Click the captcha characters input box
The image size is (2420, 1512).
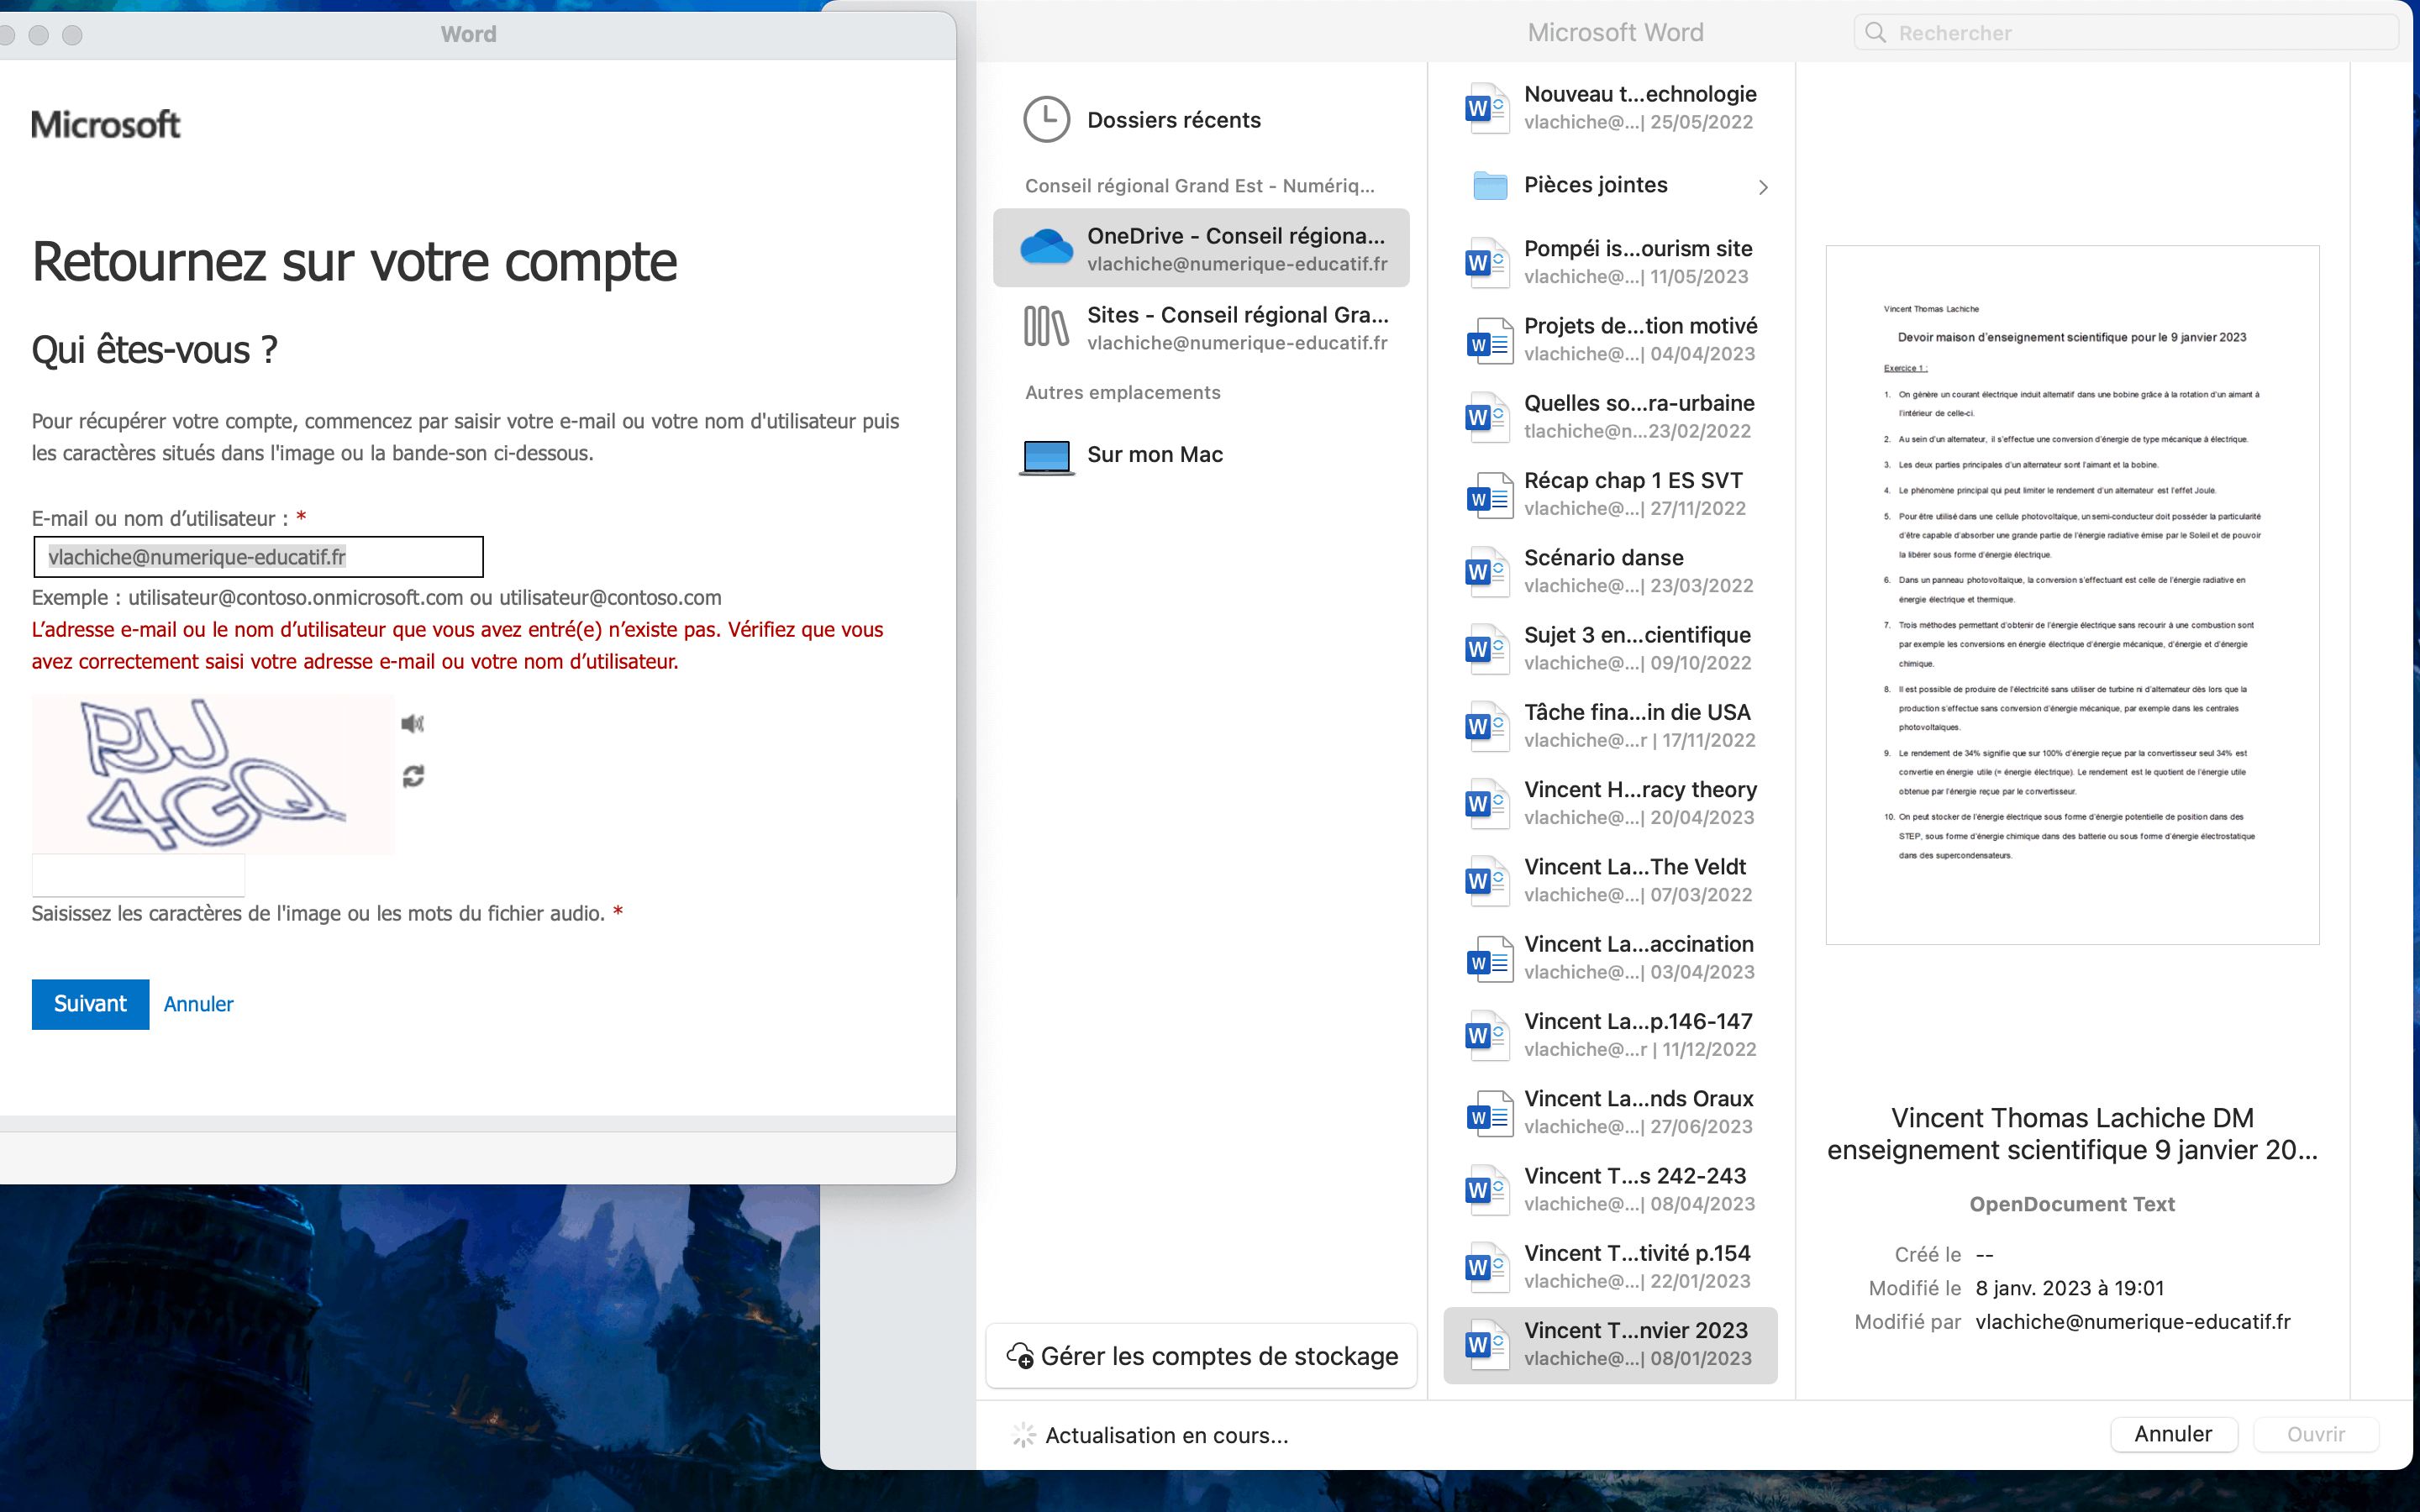(x=138, y=876)
